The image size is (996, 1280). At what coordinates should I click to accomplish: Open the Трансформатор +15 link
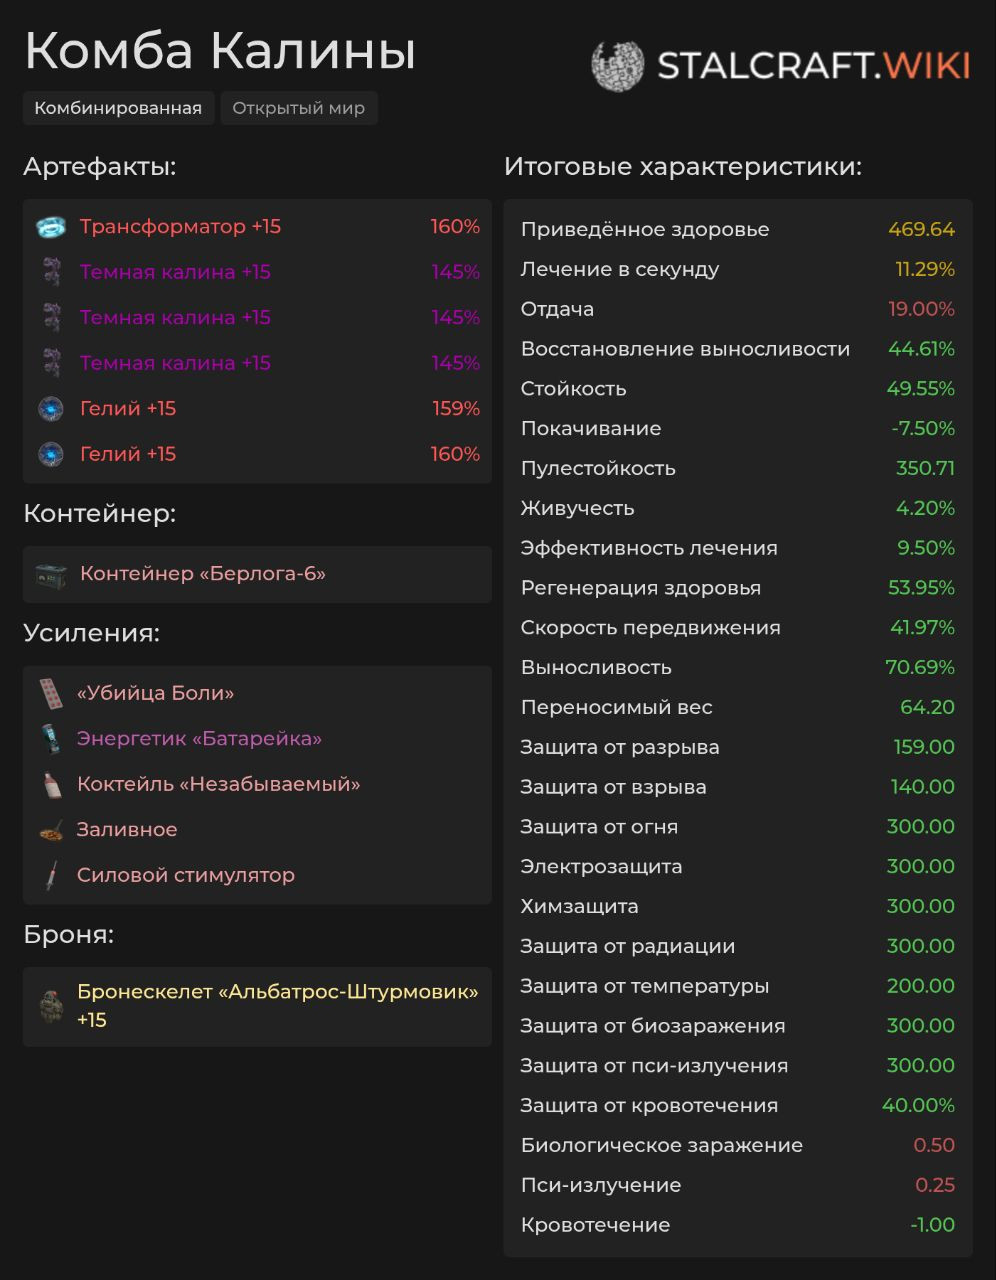(x=180, y=227)
